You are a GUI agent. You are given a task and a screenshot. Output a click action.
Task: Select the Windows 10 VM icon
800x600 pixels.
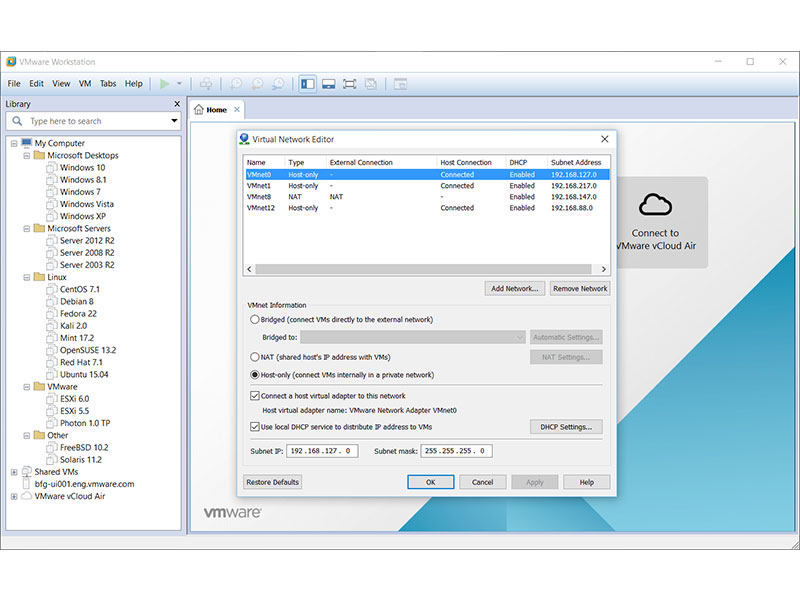(x=52, y=167)
